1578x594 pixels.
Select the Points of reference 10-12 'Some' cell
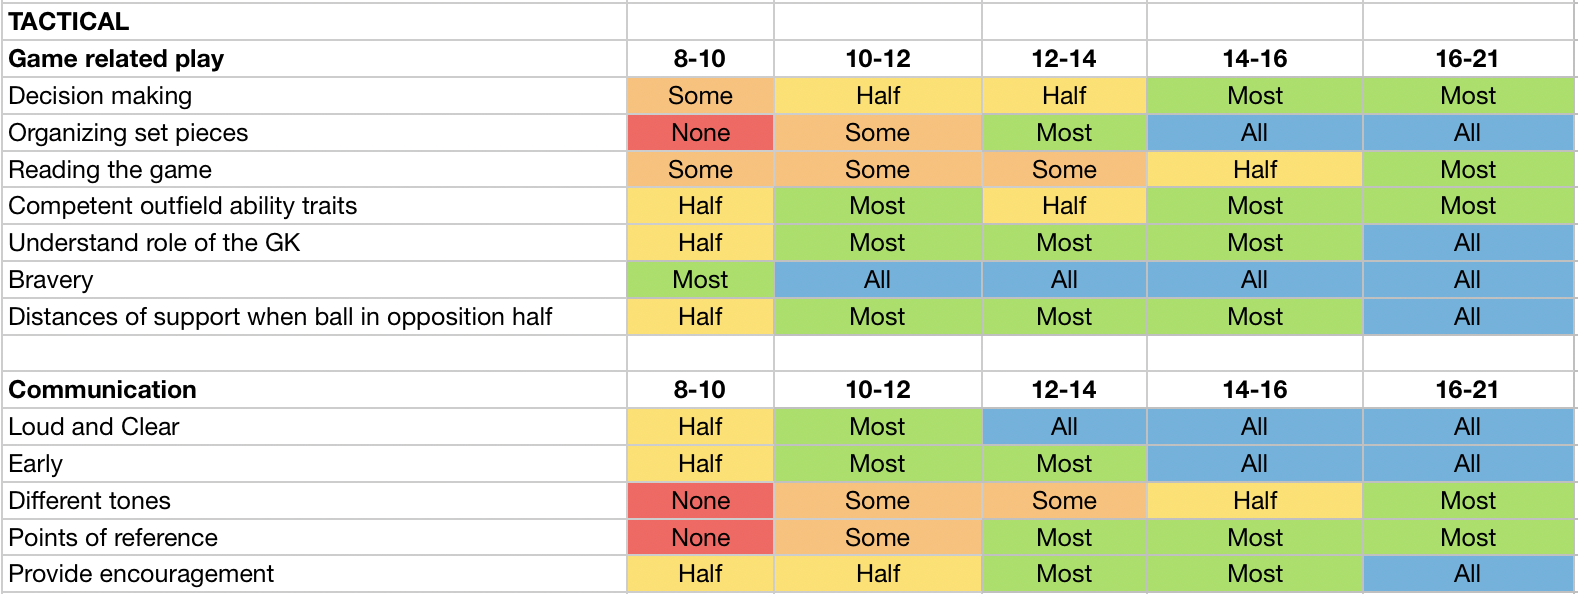point(877,538)
